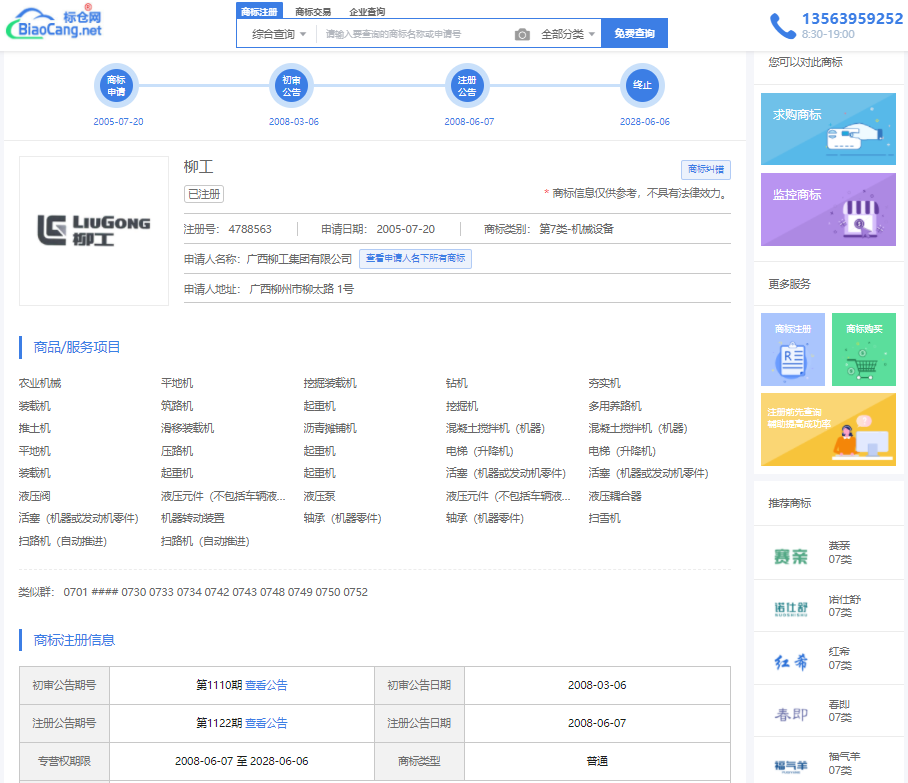This screenshot has width=908, height=783.
Task: Click the 柳工 trademark title
Action: click(x=199, y=167)
